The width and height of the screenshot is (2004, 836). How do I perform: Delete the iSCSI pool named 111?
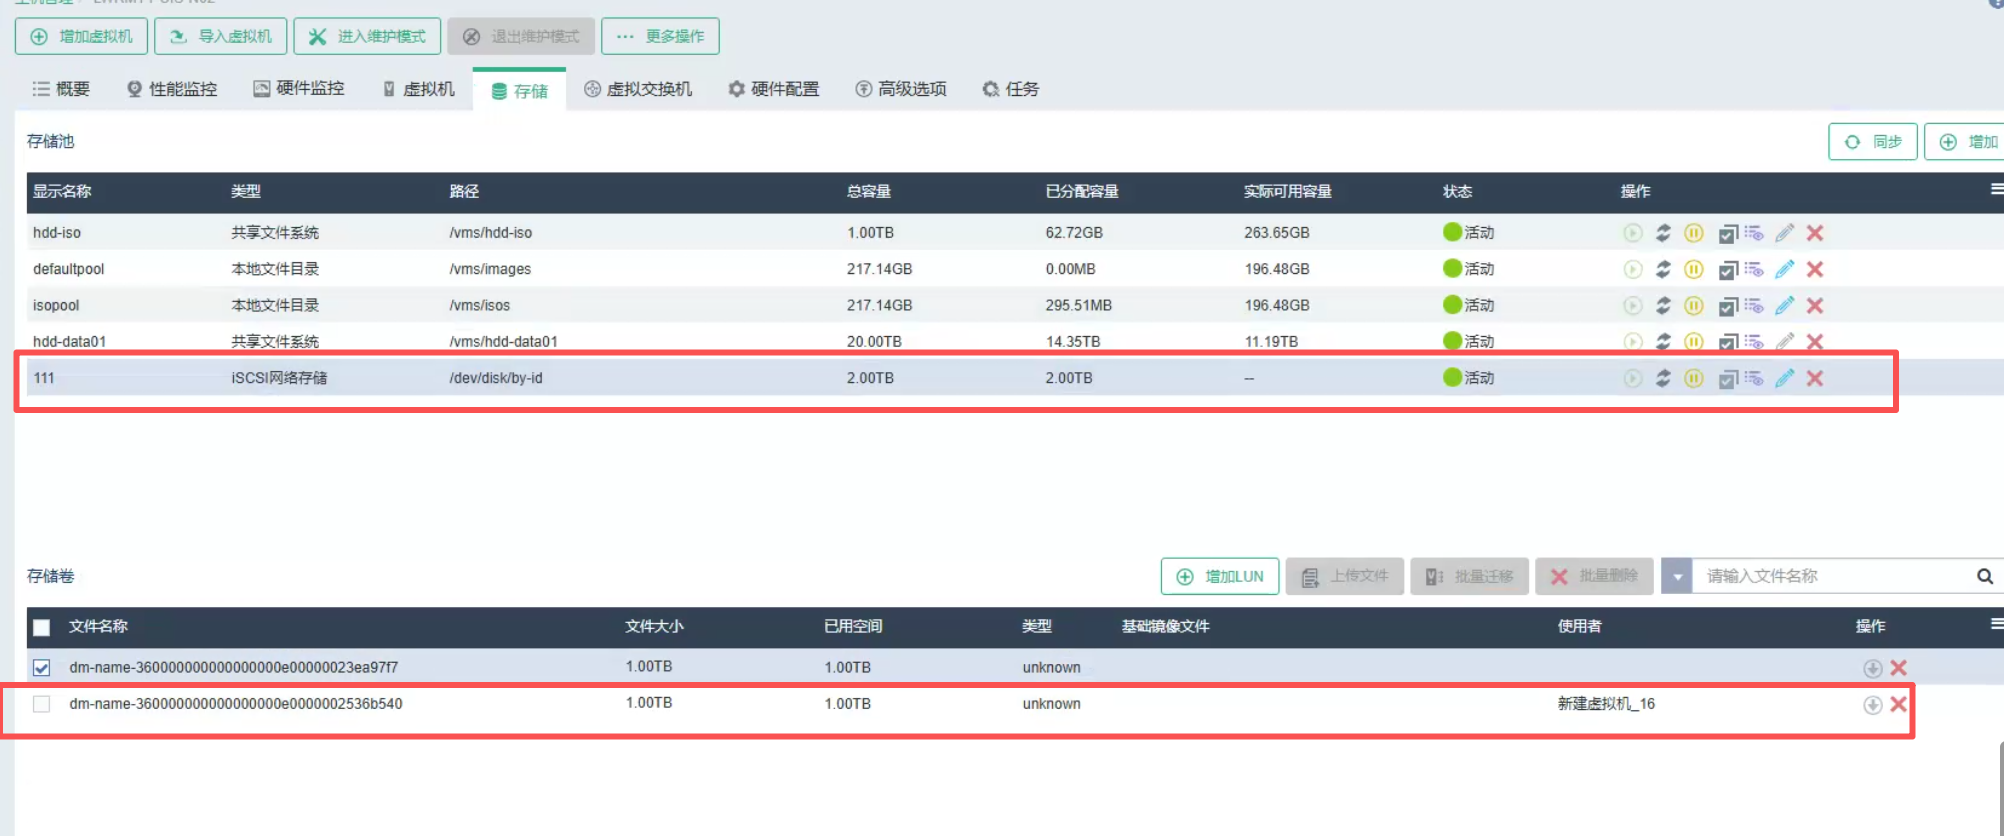point(1815,378)
